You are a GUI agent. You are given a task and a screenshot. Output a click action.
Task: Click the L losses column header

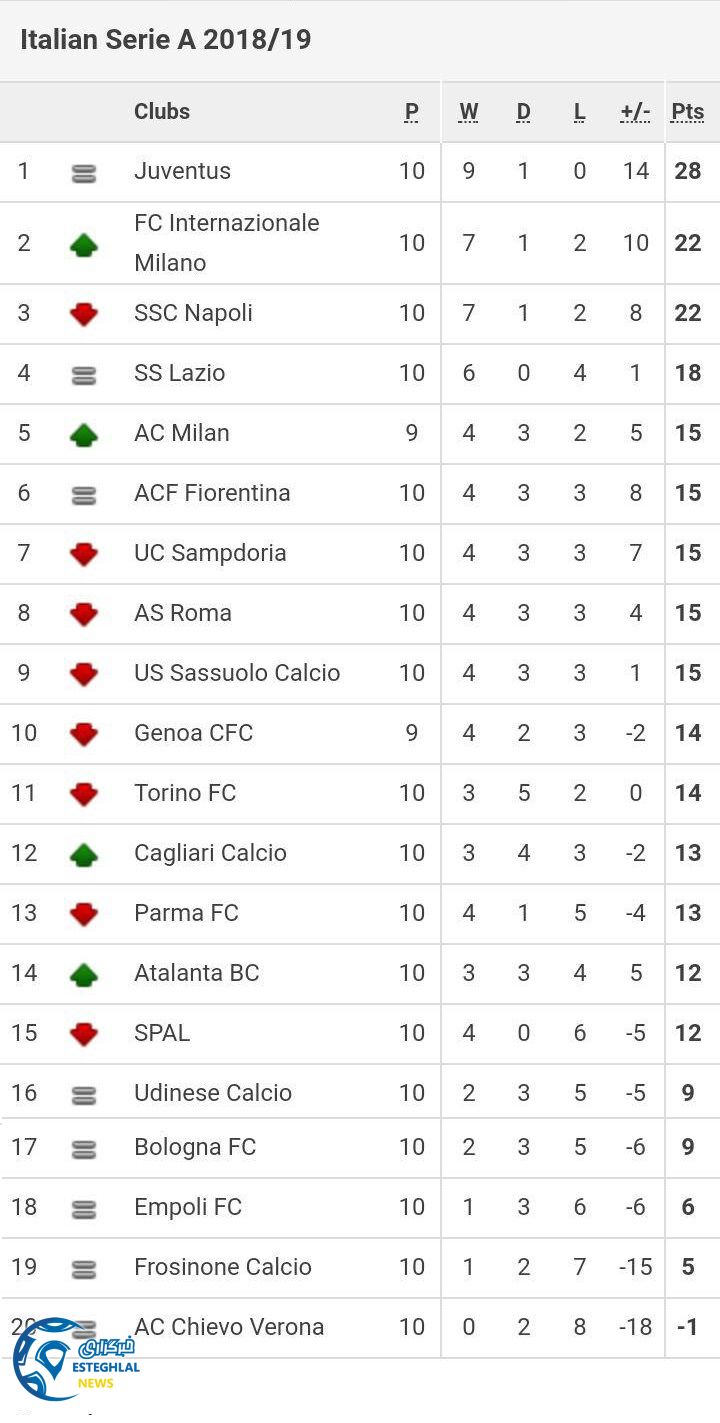[579, 112]
